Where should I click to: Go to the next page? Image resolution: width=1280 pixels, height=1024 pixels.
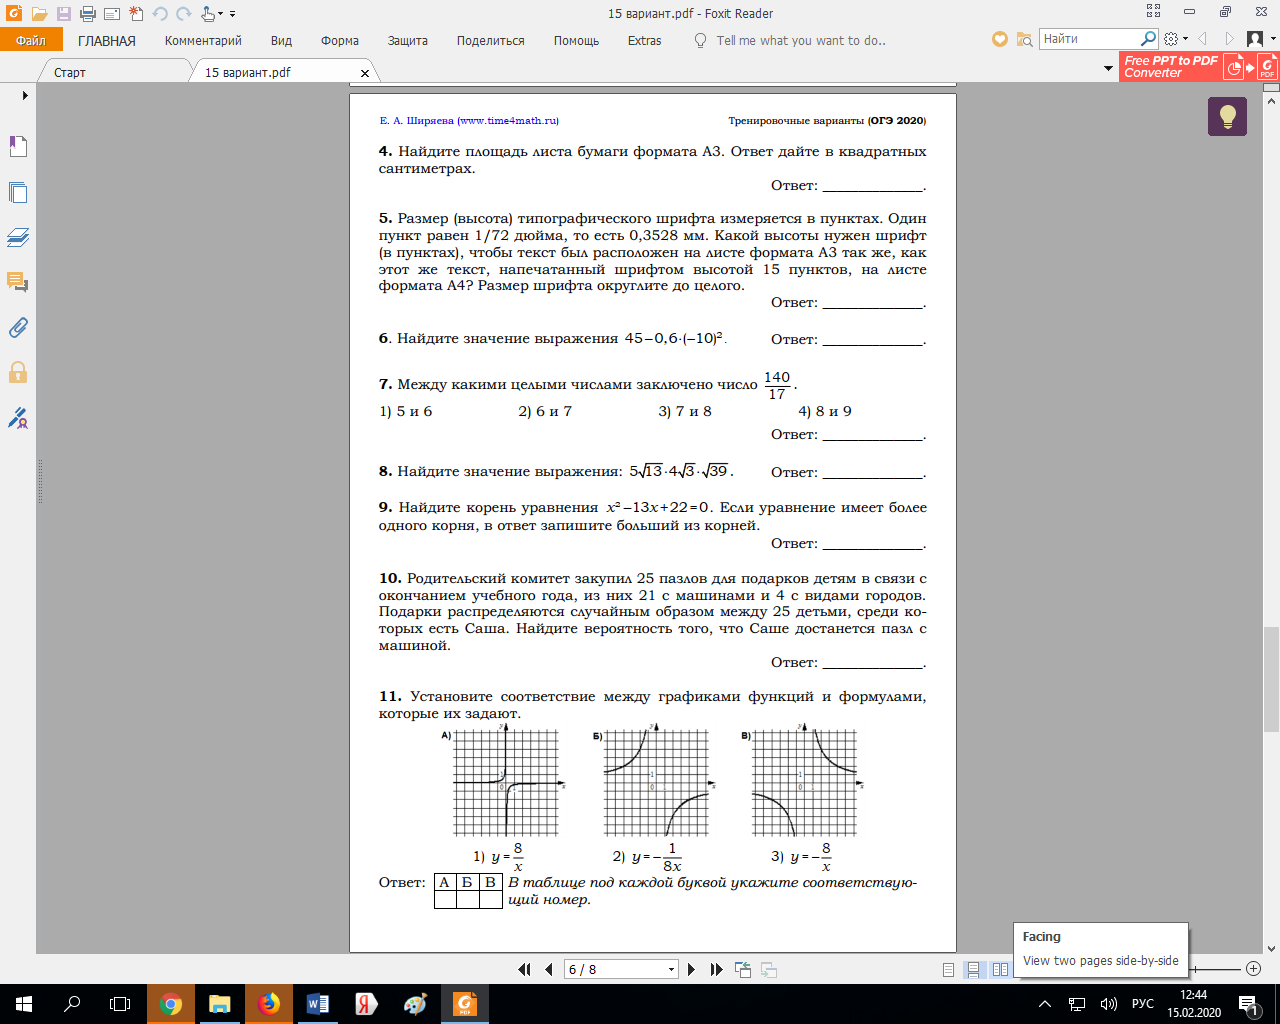tap(691, 969)
